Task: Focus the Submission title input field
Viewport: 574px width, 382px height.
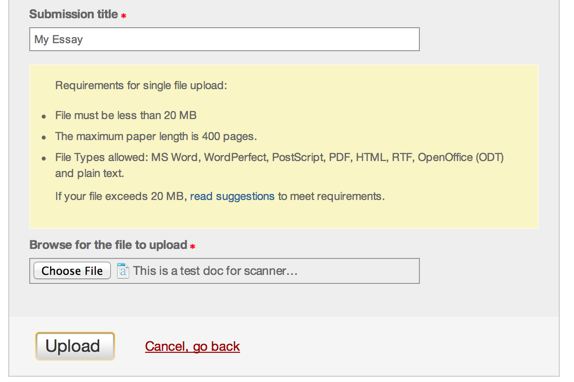Action: [x=224, y=39]
